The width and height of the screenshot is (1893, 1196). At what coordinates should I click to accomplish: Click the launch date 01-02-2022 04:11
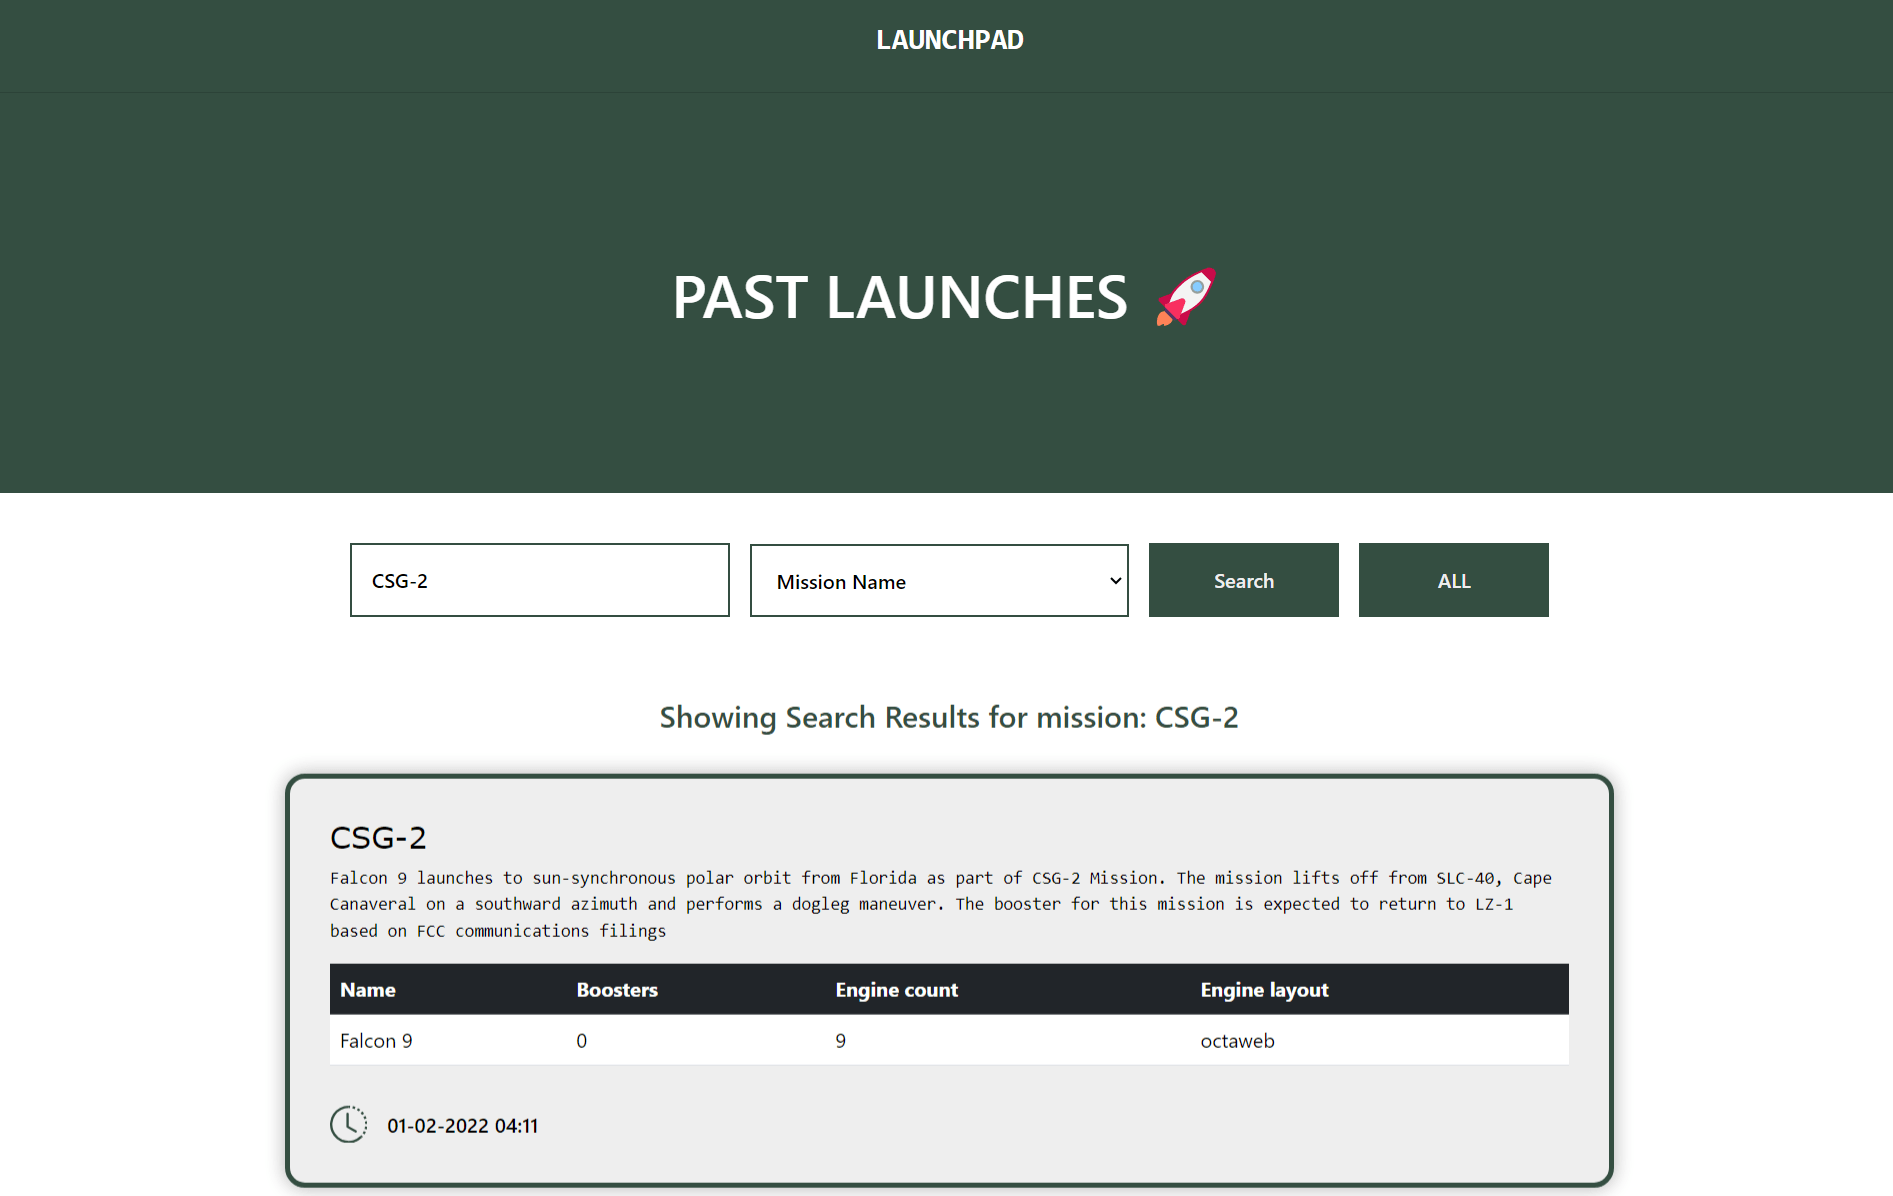click(x=462, y=1126)
